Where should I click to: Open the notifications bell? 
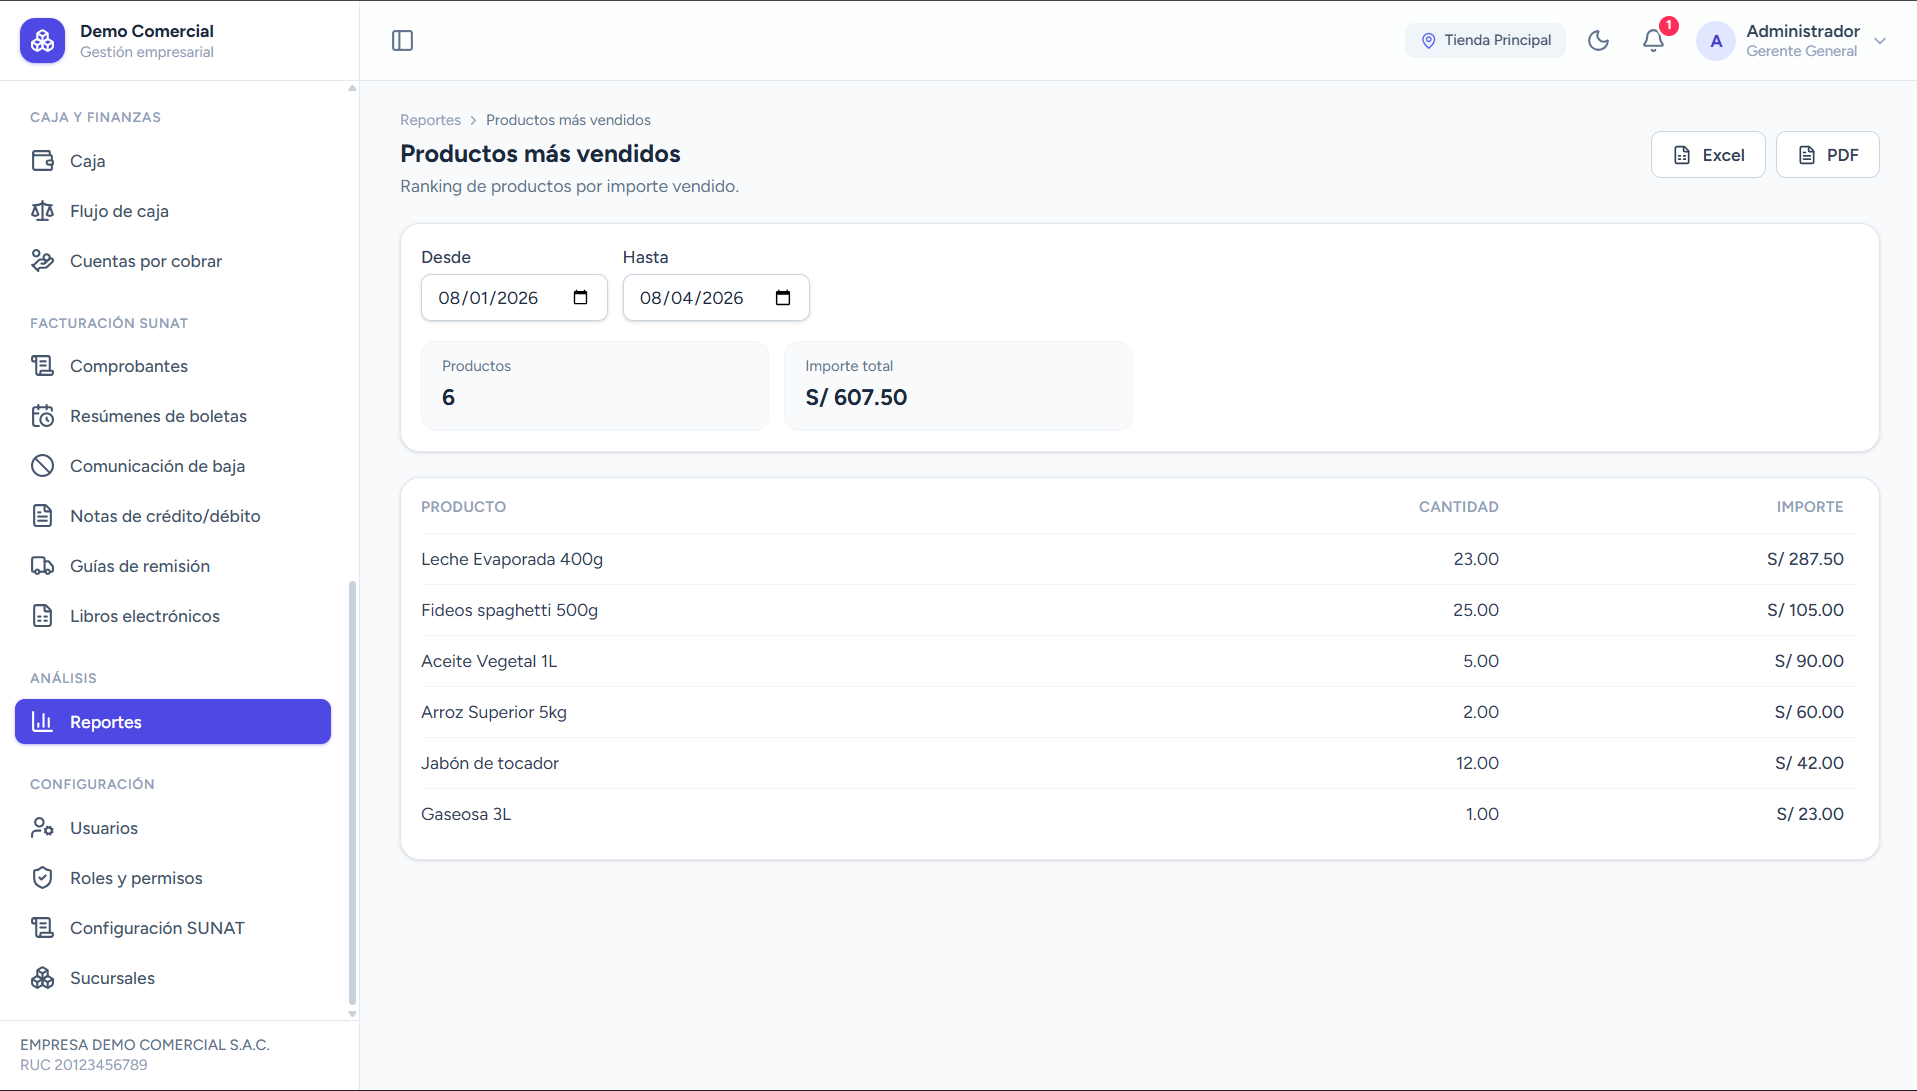click(1653, 41)
